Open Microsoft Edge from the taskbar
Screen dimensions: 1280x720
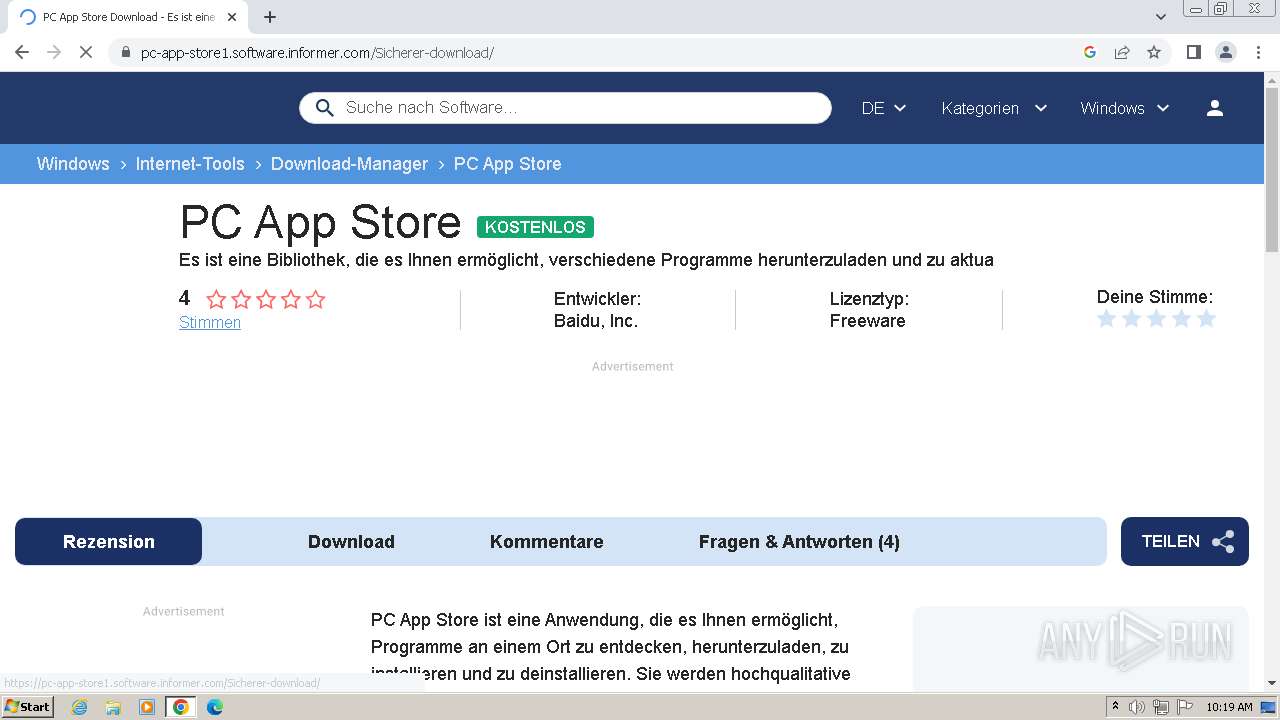[215, 707]
